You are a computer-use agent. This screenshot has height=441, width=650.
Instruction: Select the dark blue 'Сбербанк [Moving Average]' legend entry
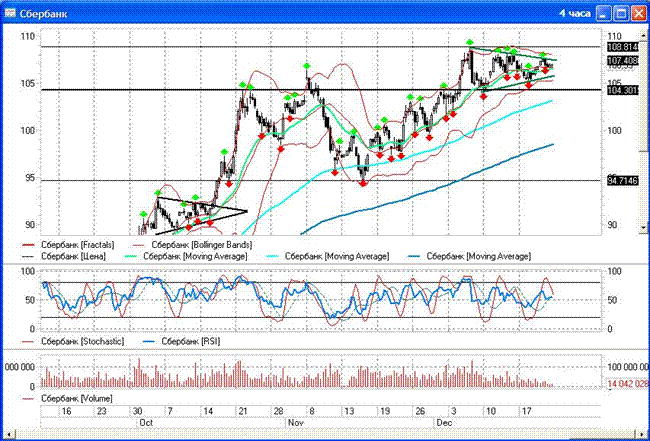point(471,256)
